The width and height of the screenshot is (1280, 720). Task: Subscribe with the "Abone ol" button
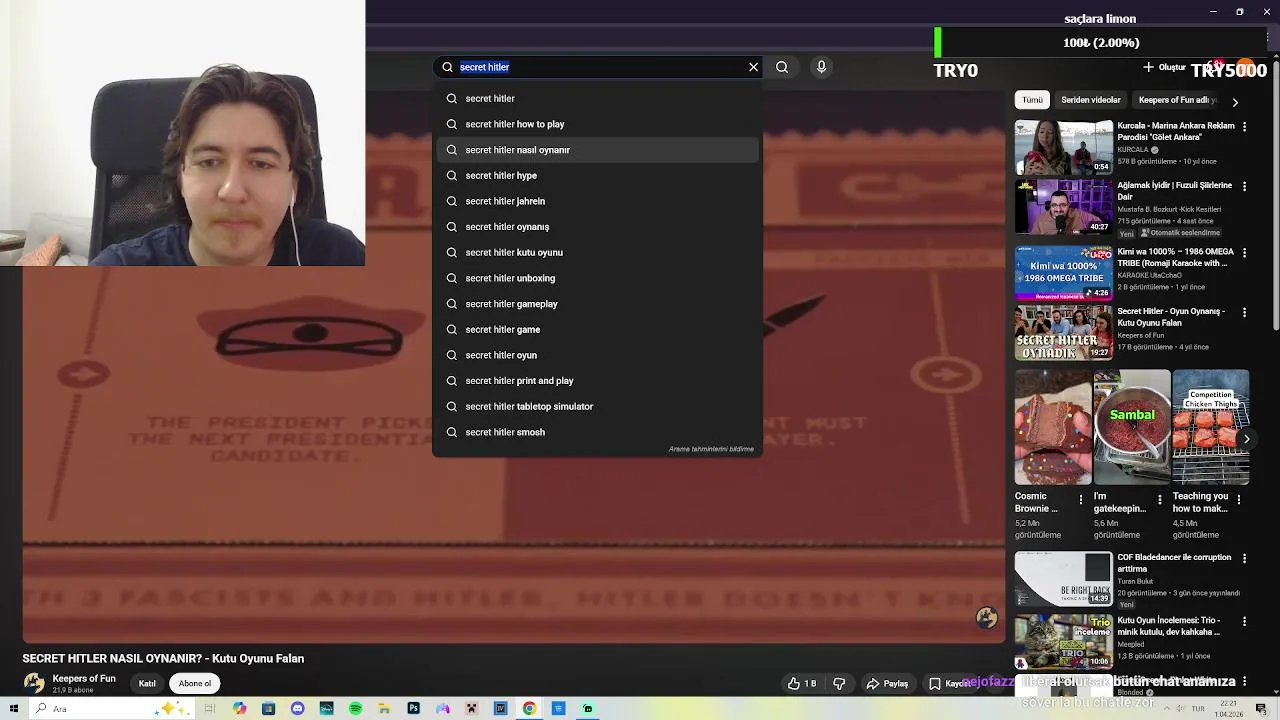click(195, 683)
